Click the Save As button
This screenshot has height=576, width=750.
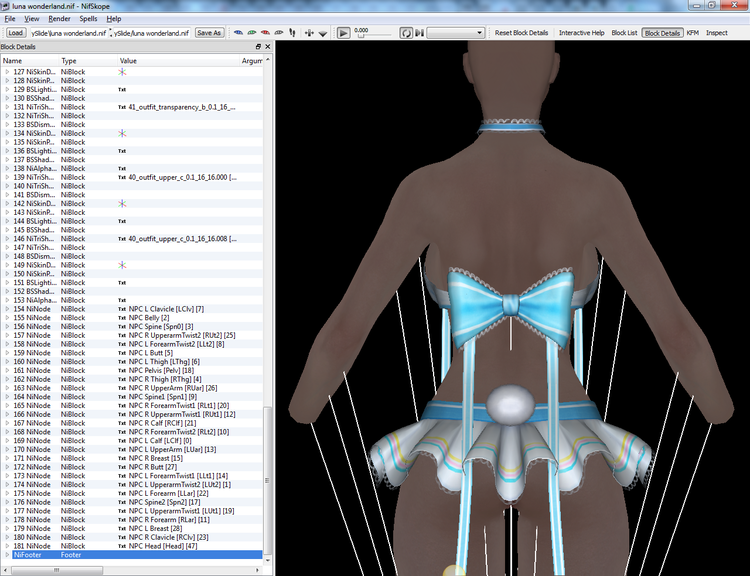click(209, 33)
